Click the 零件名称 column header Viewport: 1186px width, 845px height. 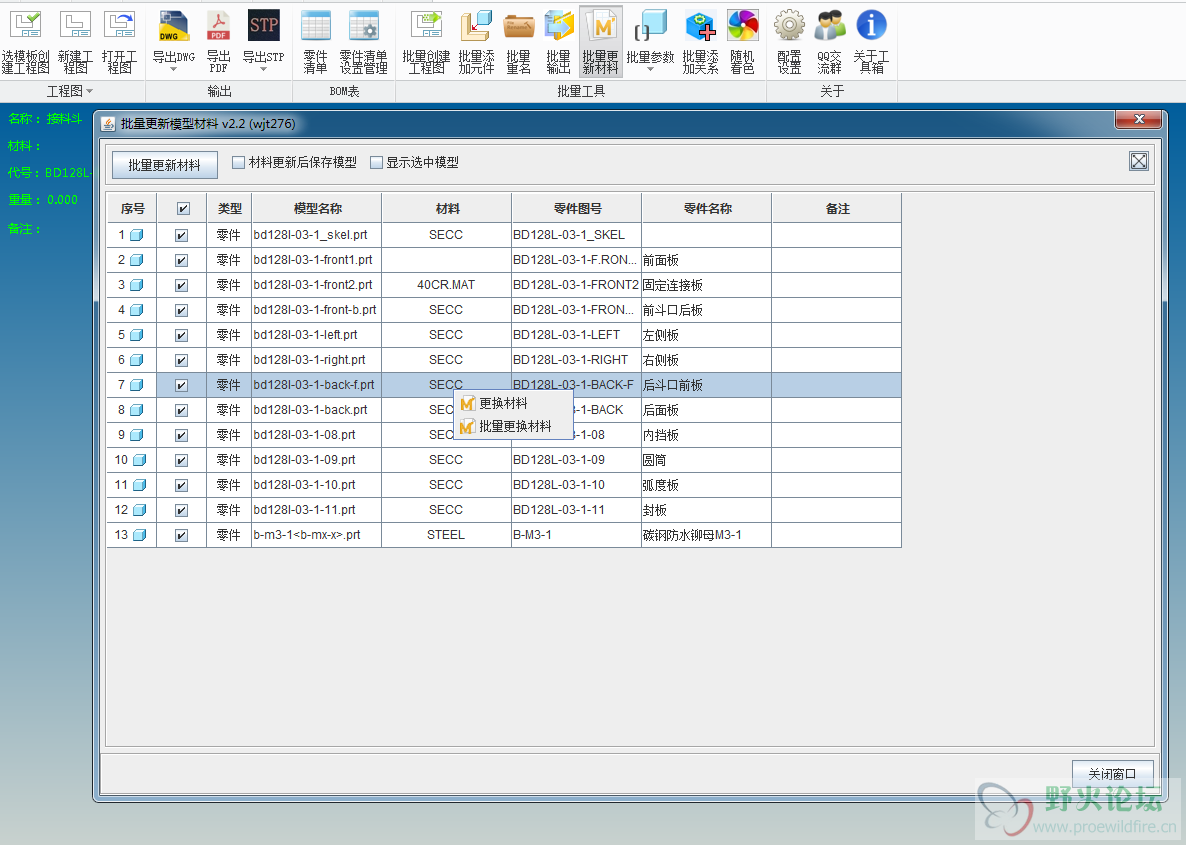coord(707,209)
